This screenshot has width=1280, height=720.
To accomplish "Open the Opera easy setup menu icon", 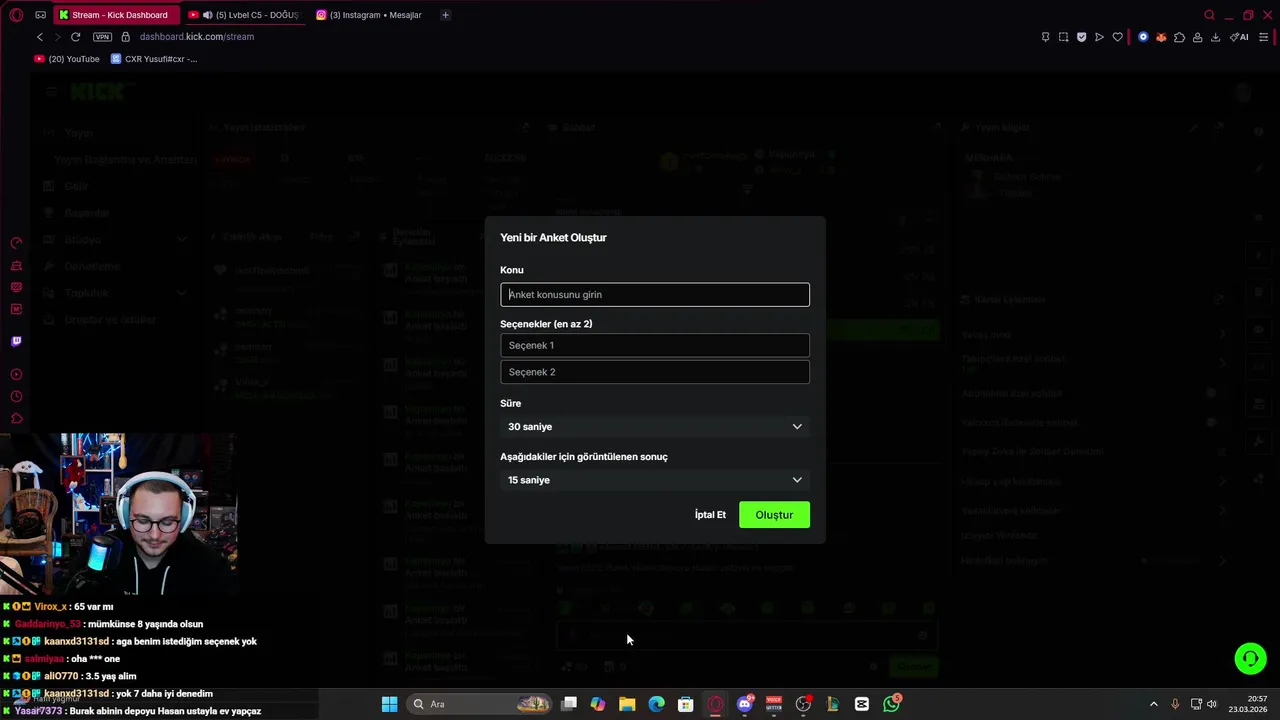I will (x=1264, y=37).
